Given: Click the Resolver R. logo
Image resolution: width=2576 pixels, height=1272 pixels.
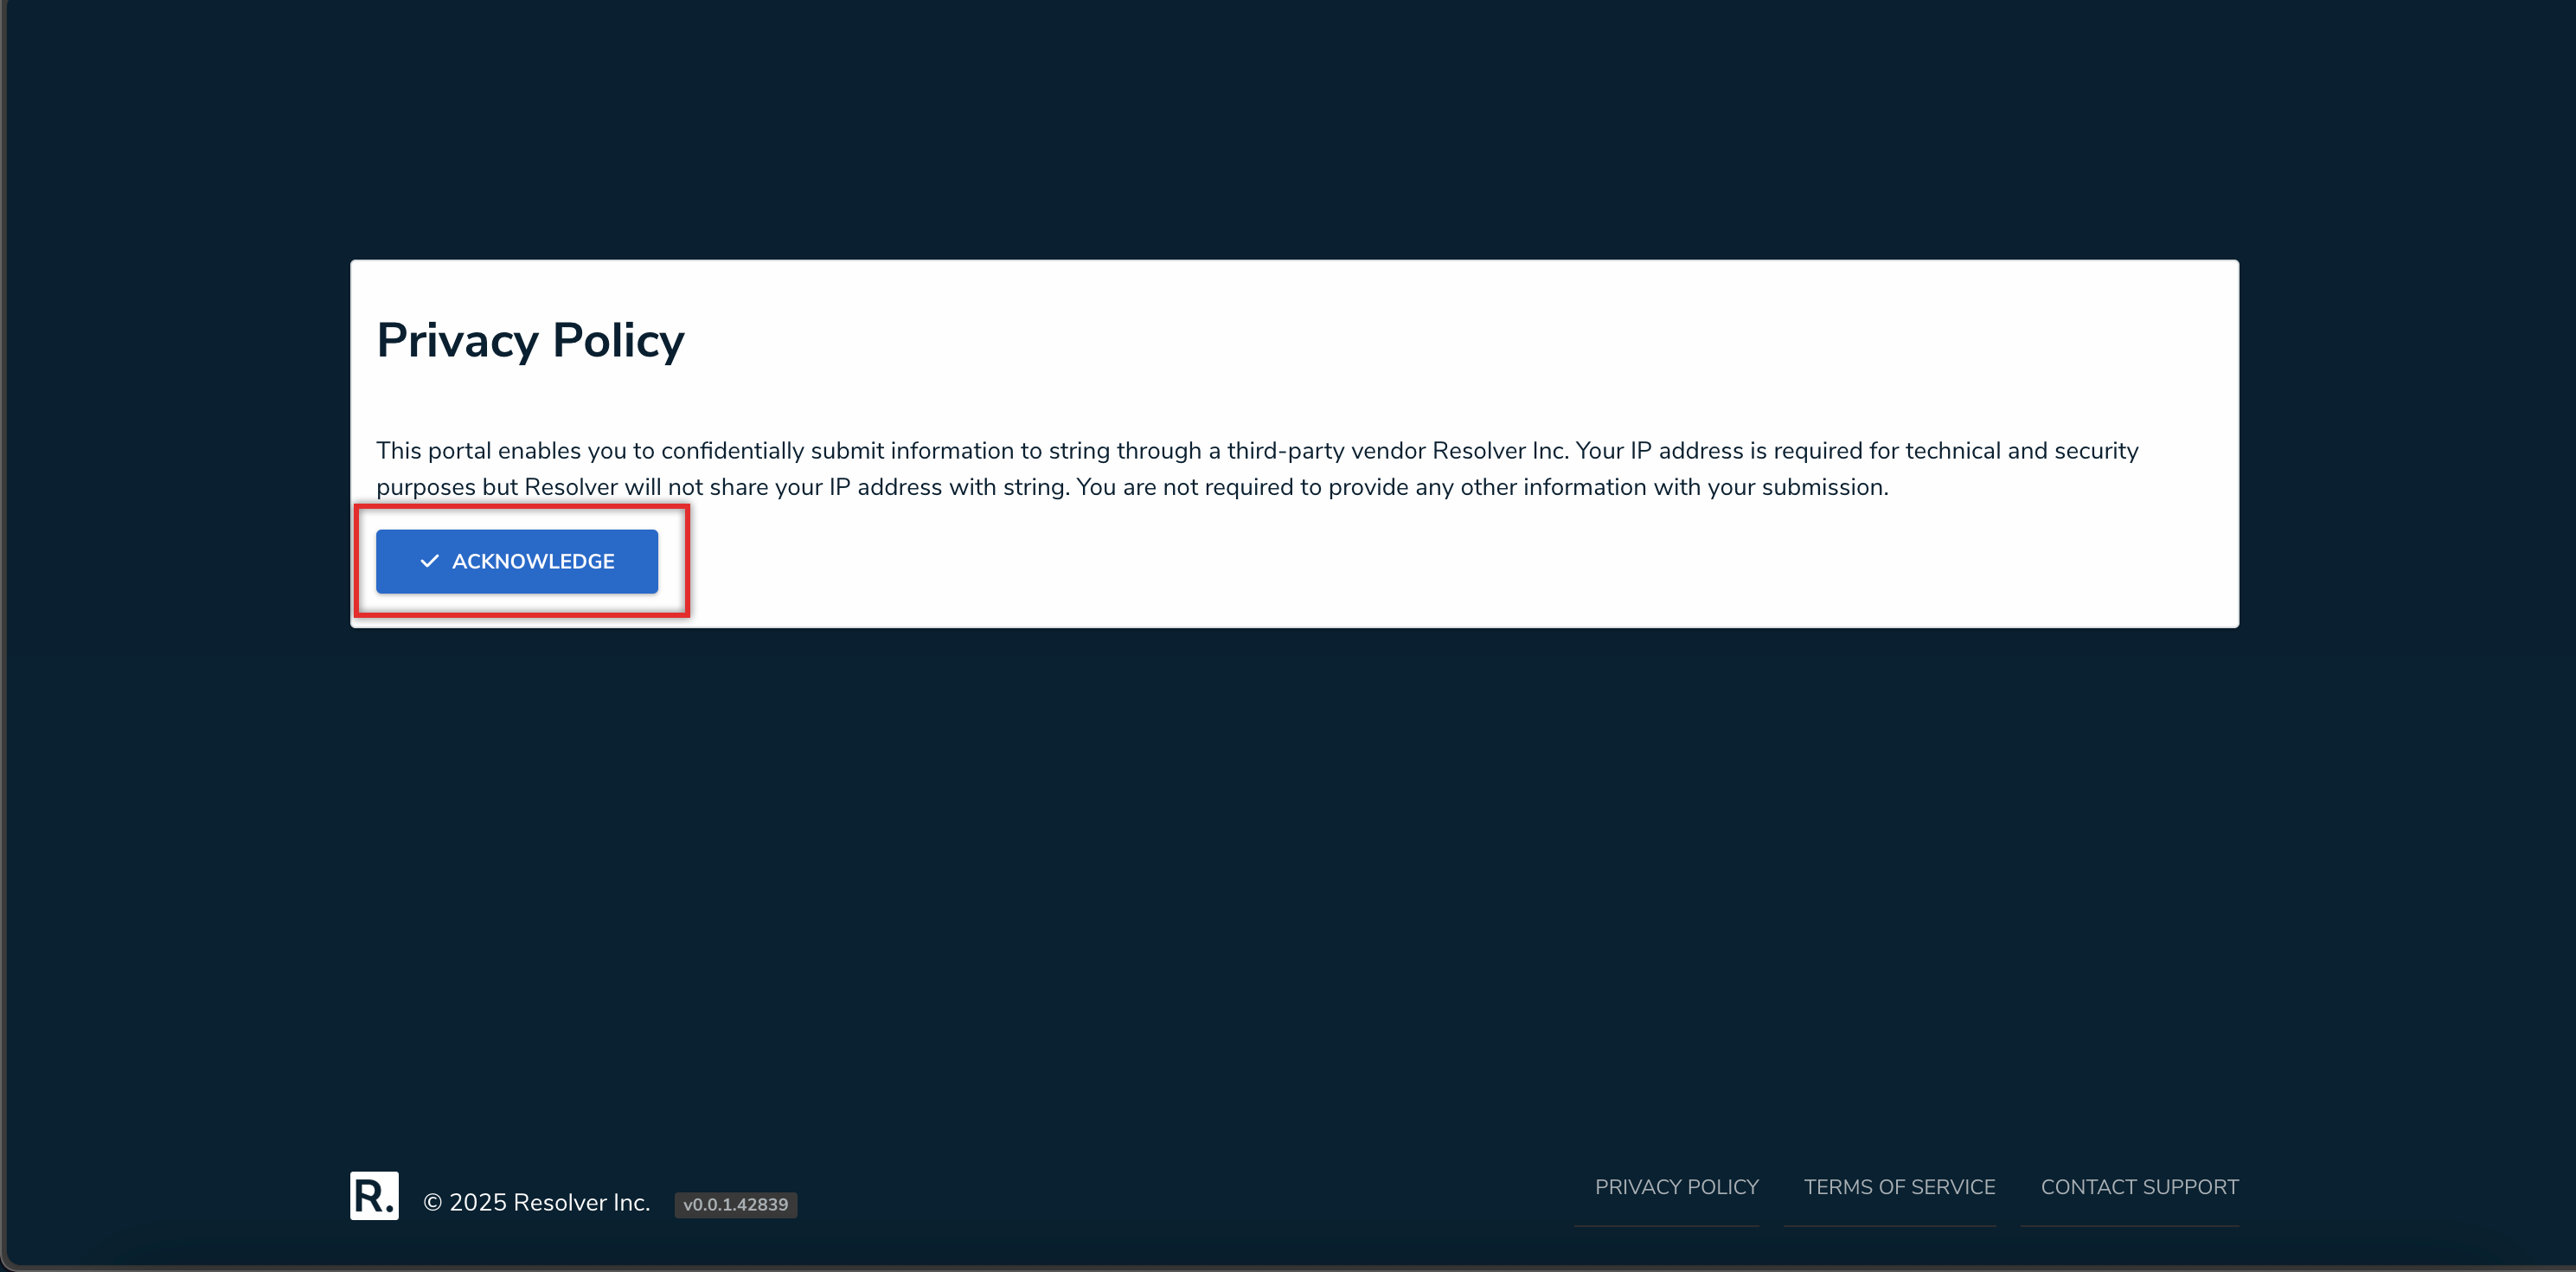Looking at the screenshot, I should [374, 1195].
